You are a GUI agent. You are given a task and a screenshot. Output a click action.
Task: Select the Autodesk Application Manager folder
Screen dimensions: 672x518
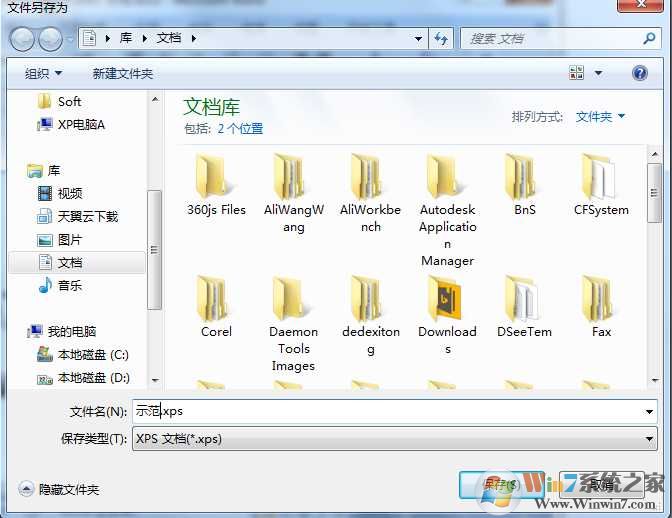click(x=447, y=210)
